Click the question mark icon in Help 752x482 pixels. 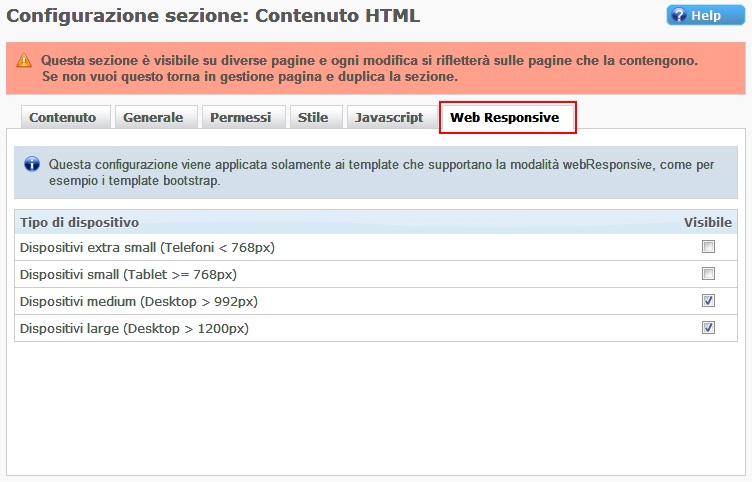coord(680,16)
